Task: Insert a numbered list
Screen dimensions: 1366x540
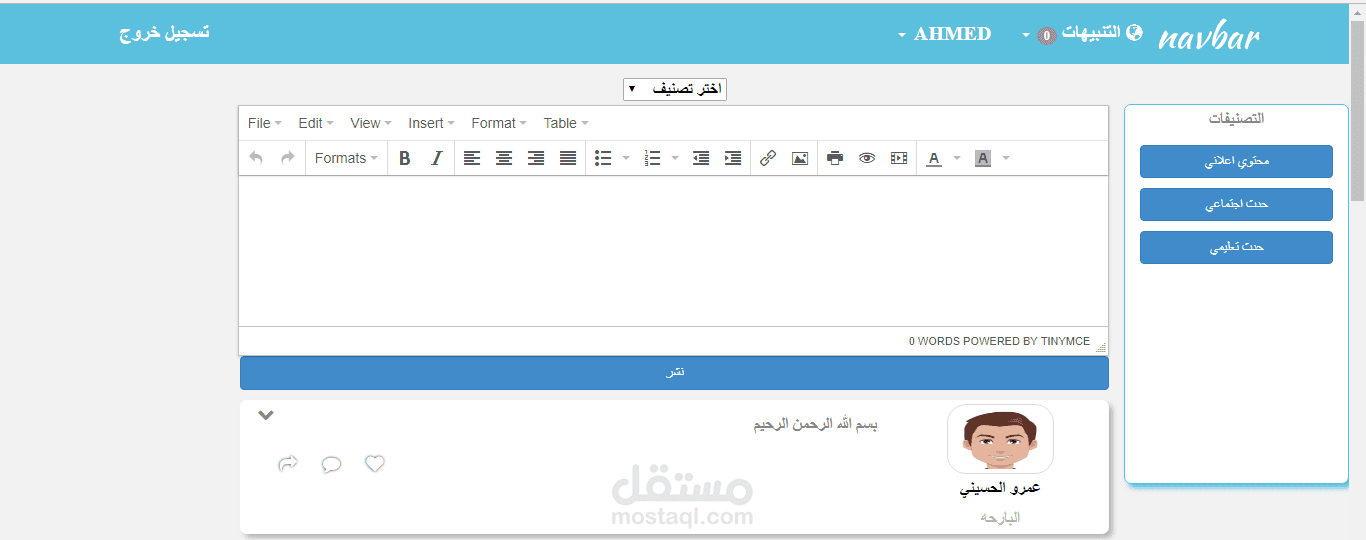Action: click(653, 158)
